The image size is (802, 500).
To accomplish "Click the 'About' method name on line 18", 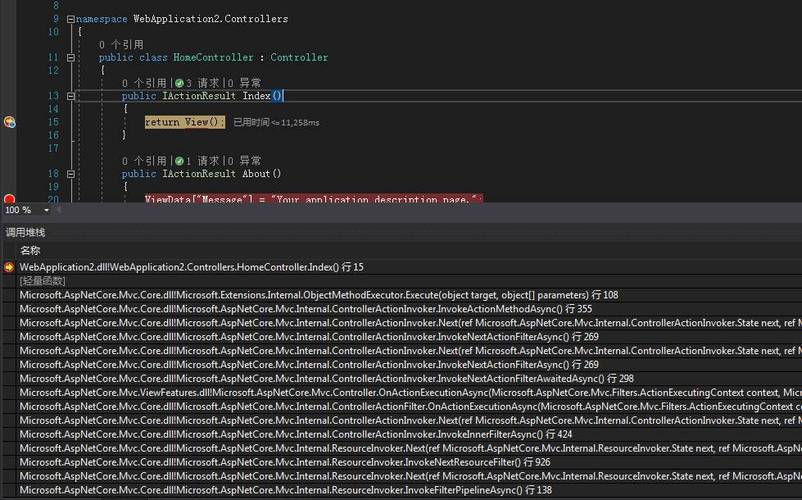I will [x=256, y=174].
